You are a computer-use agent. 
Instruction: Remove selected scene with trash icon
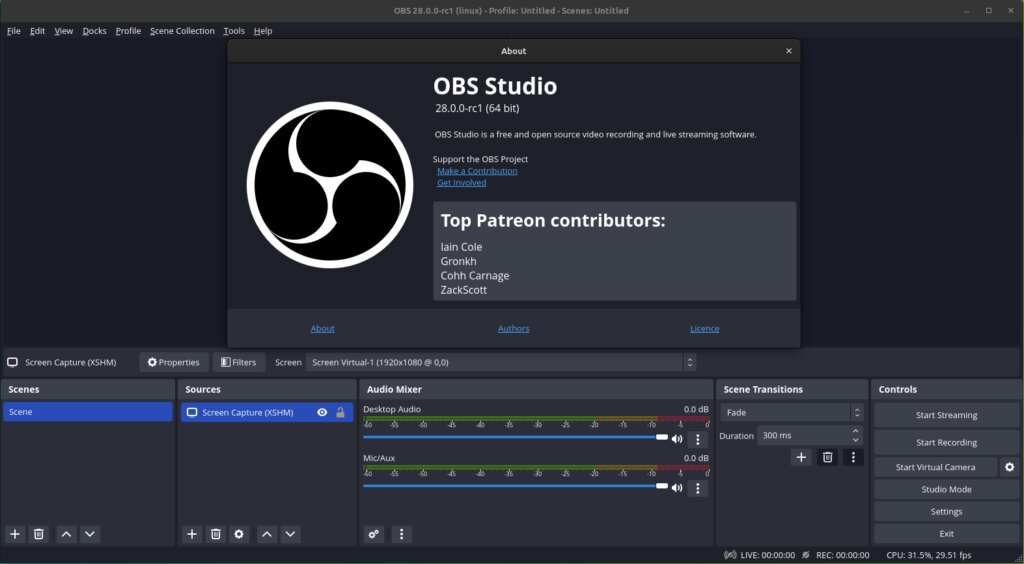[x=39, y=534]
